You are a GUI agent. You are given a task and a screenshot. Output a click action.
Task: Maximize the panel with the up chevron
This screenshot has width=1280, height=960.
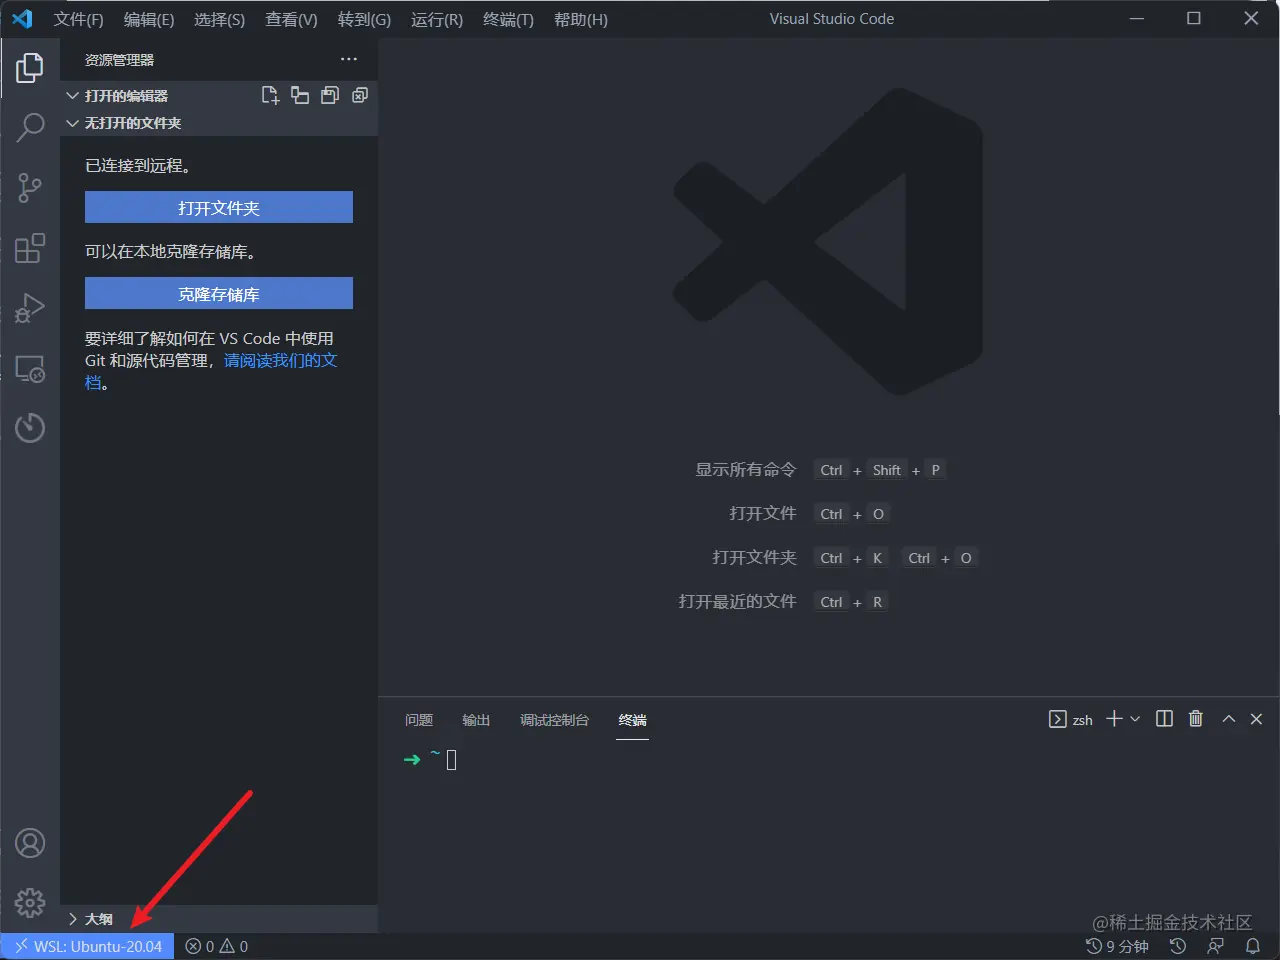tap(1229, 719)
